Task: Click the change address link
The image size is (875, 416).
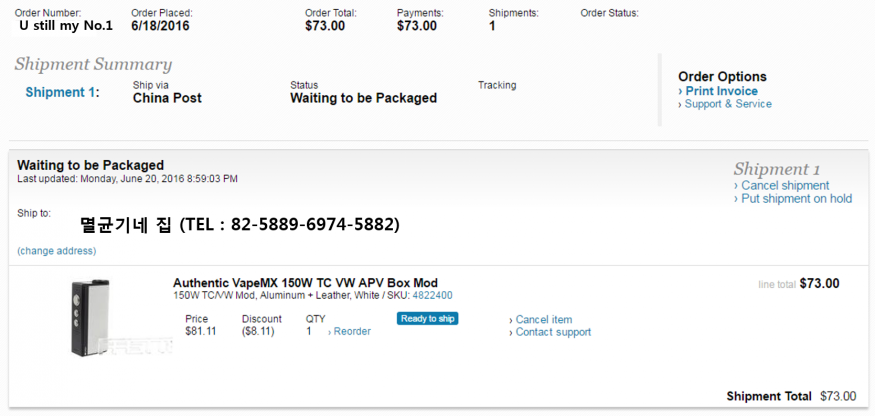Action: (x=56, y=250)
